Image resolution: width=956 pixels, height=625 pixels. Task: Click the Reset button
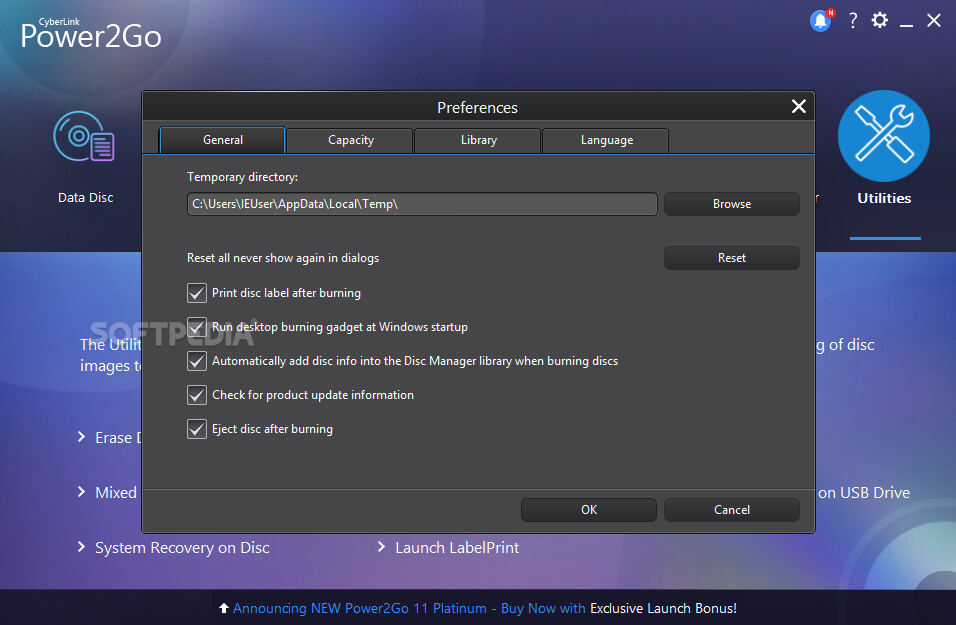point(732,258)
